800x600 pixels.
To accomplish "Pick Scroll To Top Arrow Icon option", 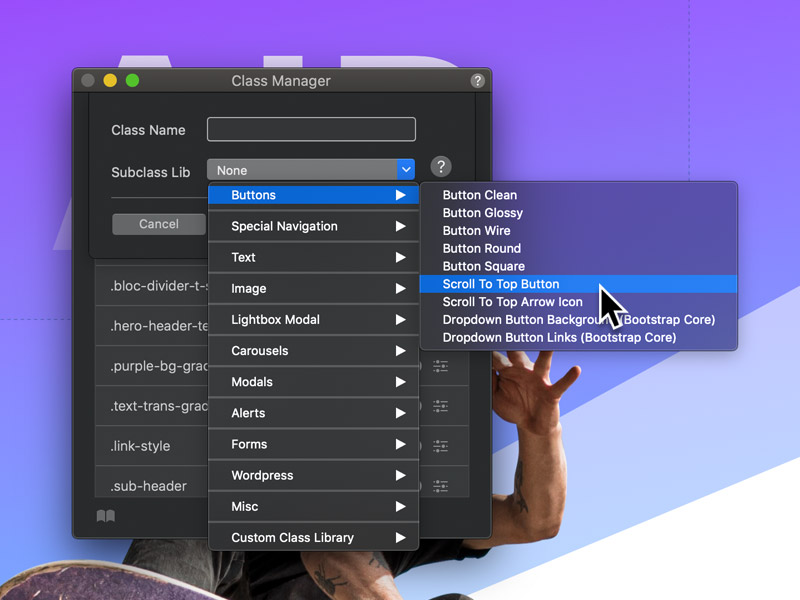I will pos(512,302).
